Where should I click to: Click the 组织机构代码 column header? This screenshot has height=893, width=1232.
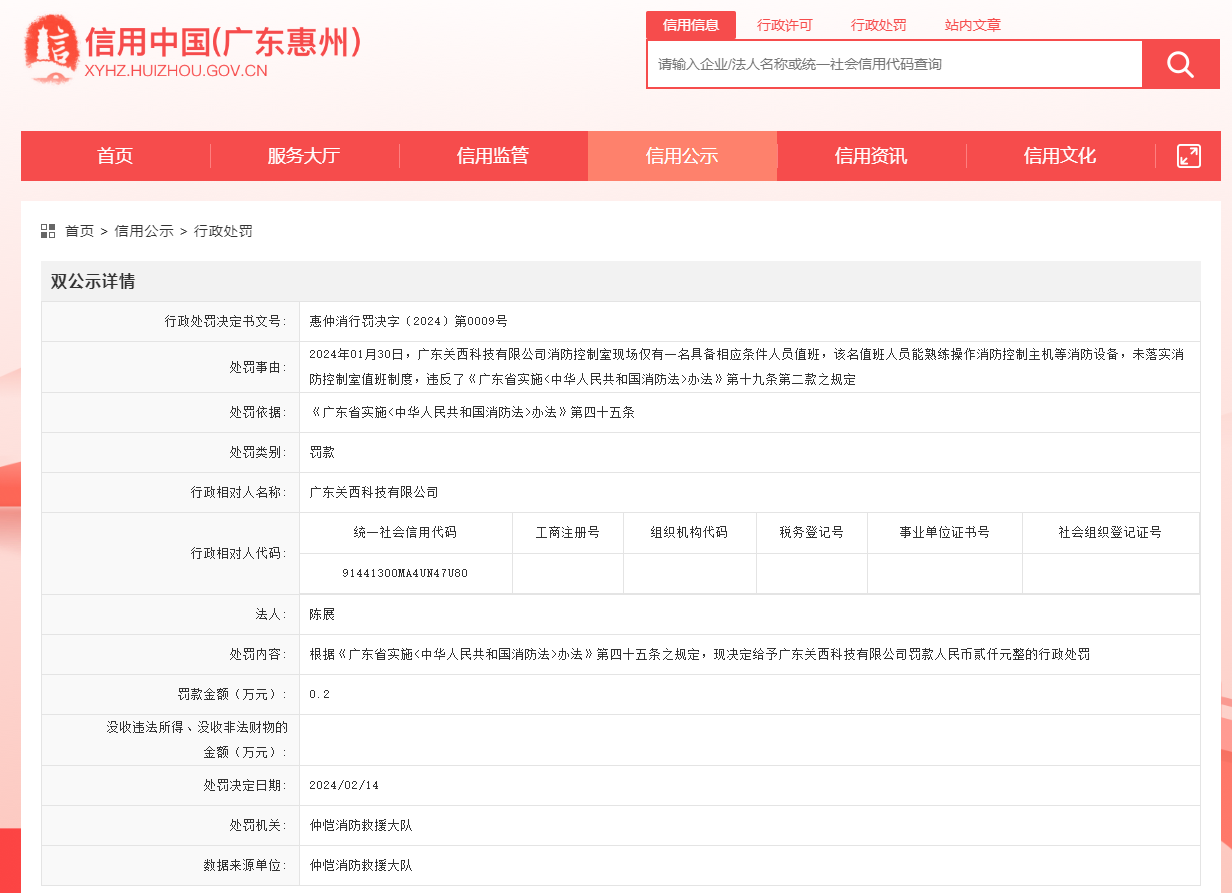pos(689,533)
